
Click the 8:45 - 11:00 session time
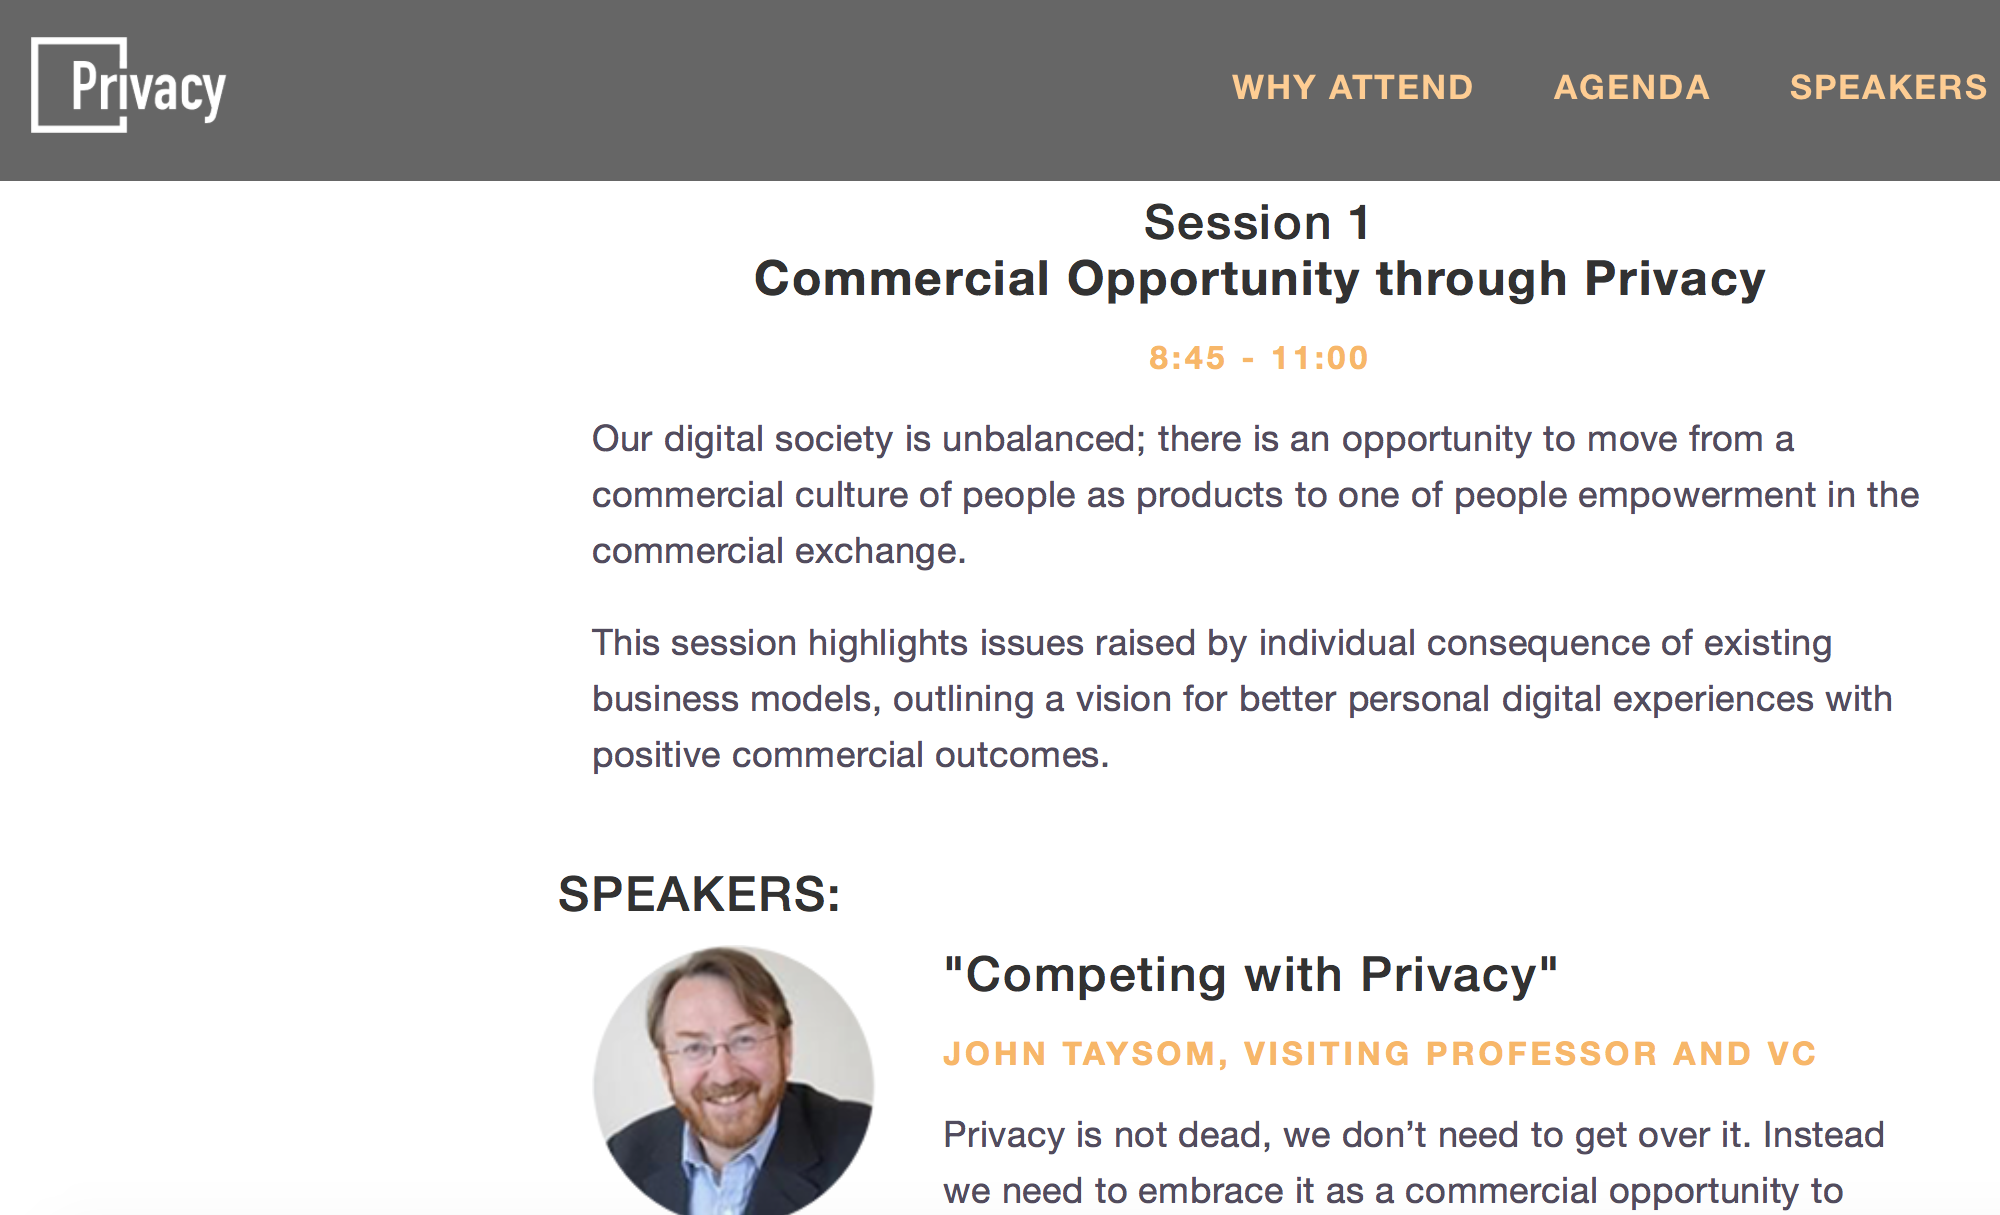tap(1258, 358)
